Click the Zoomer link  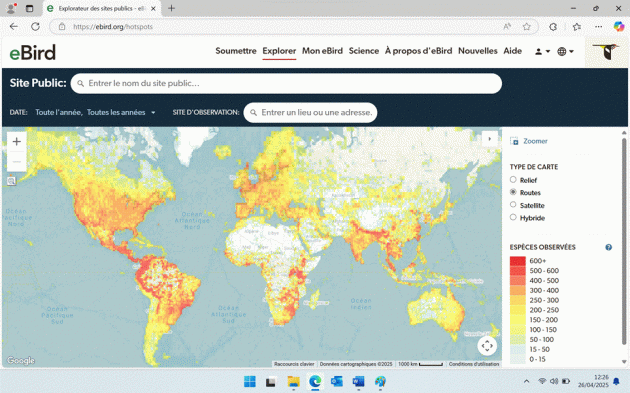click(535, 141)
